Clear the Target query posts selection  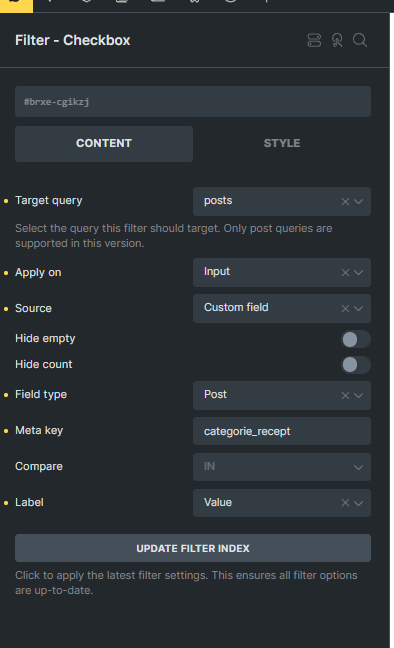point(345,201)
